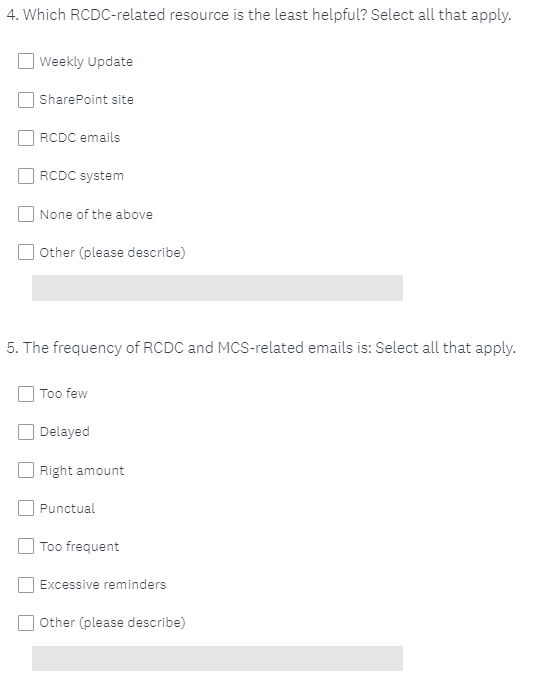Tick question 5's Other (please describe) checkbox
This screenshot has height=690, width=547.
point(26,622)
